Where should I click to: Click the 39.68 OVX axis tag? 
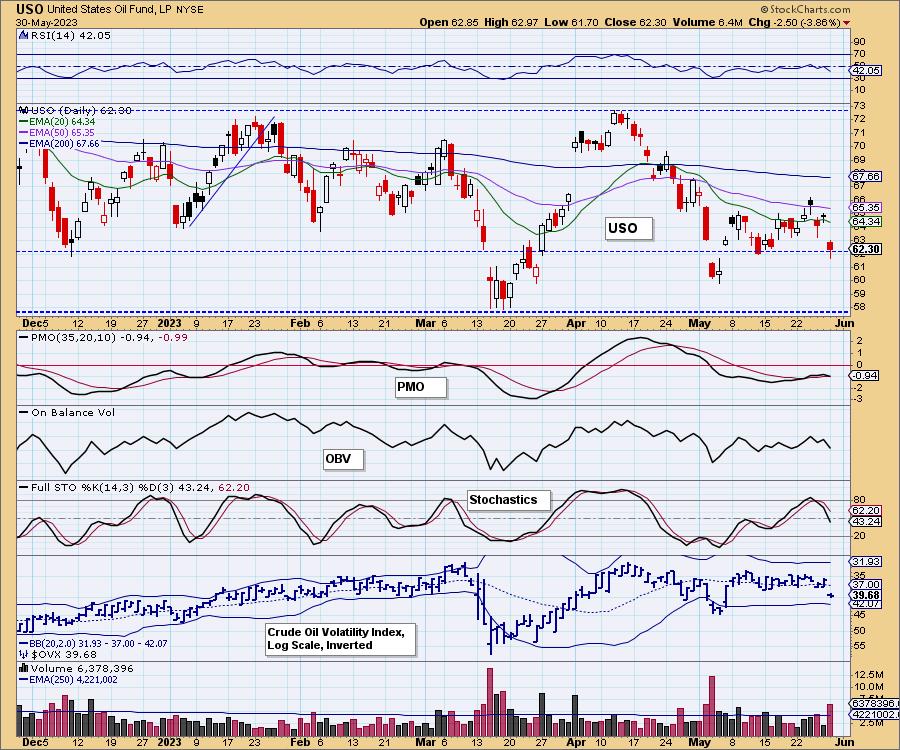tap(866, 595)
